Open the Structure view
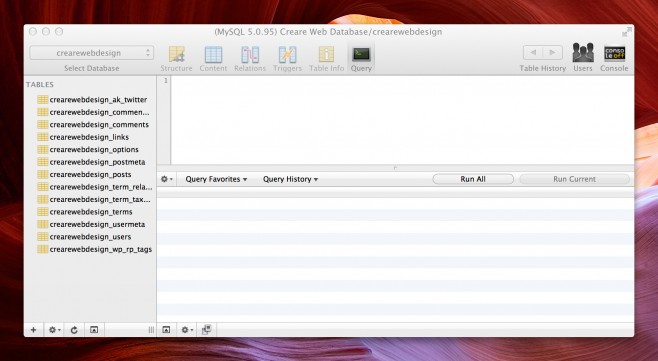Screen dimensions: 658x361 coord(176,55)
